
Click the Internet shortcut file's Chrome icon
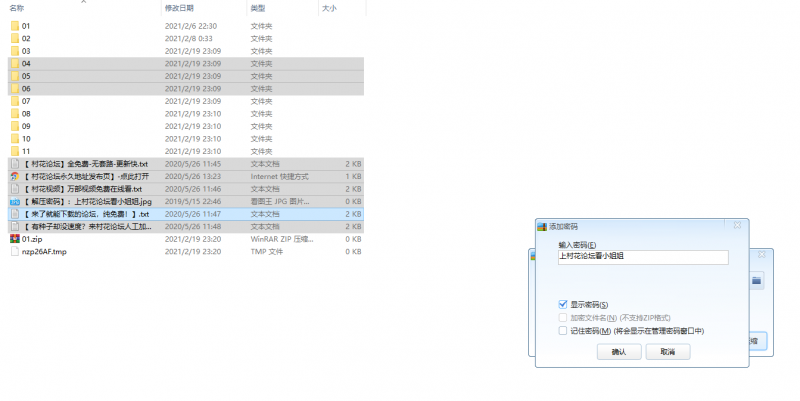[14, 176]
